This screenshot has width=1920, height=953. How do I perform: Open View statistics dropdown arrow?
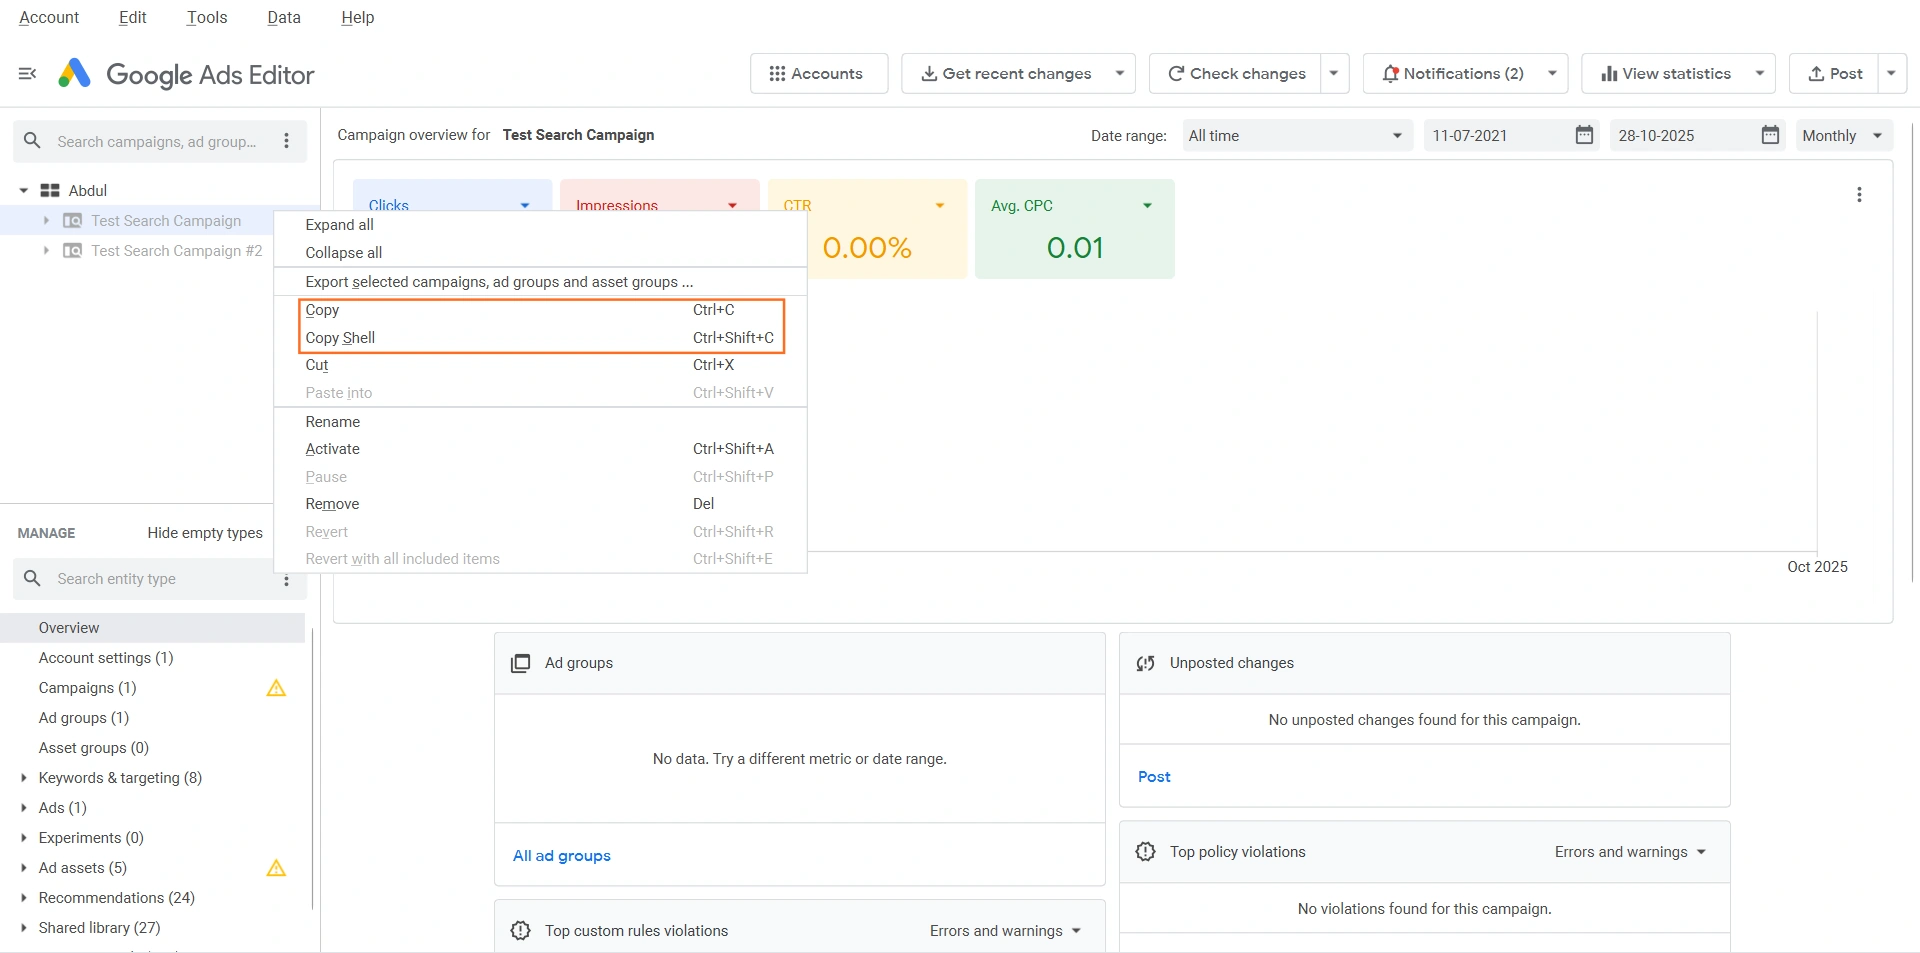click(1760, 74)
